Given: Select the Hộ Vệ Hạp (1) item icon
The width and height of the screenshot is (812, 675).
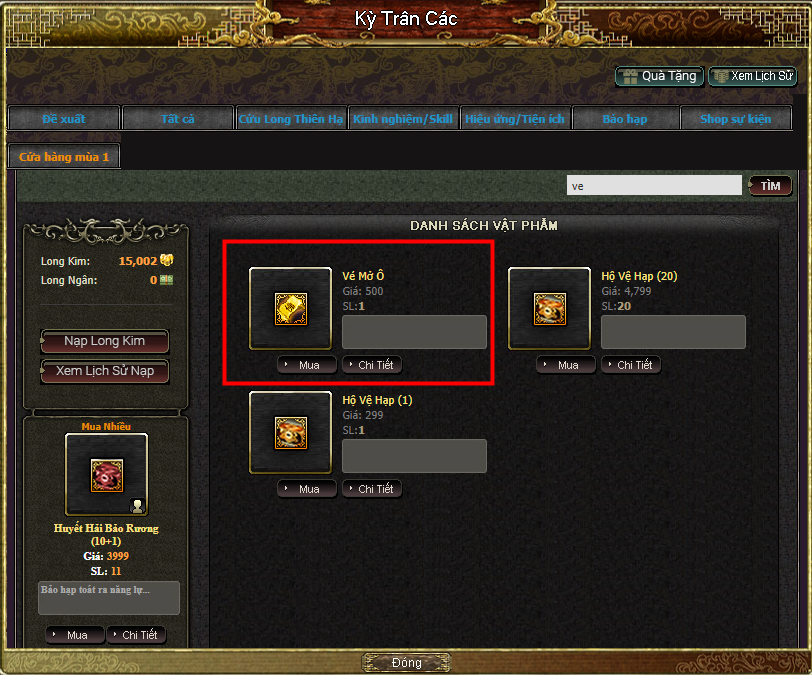Looking at the screenshot, I should (291, 433).
